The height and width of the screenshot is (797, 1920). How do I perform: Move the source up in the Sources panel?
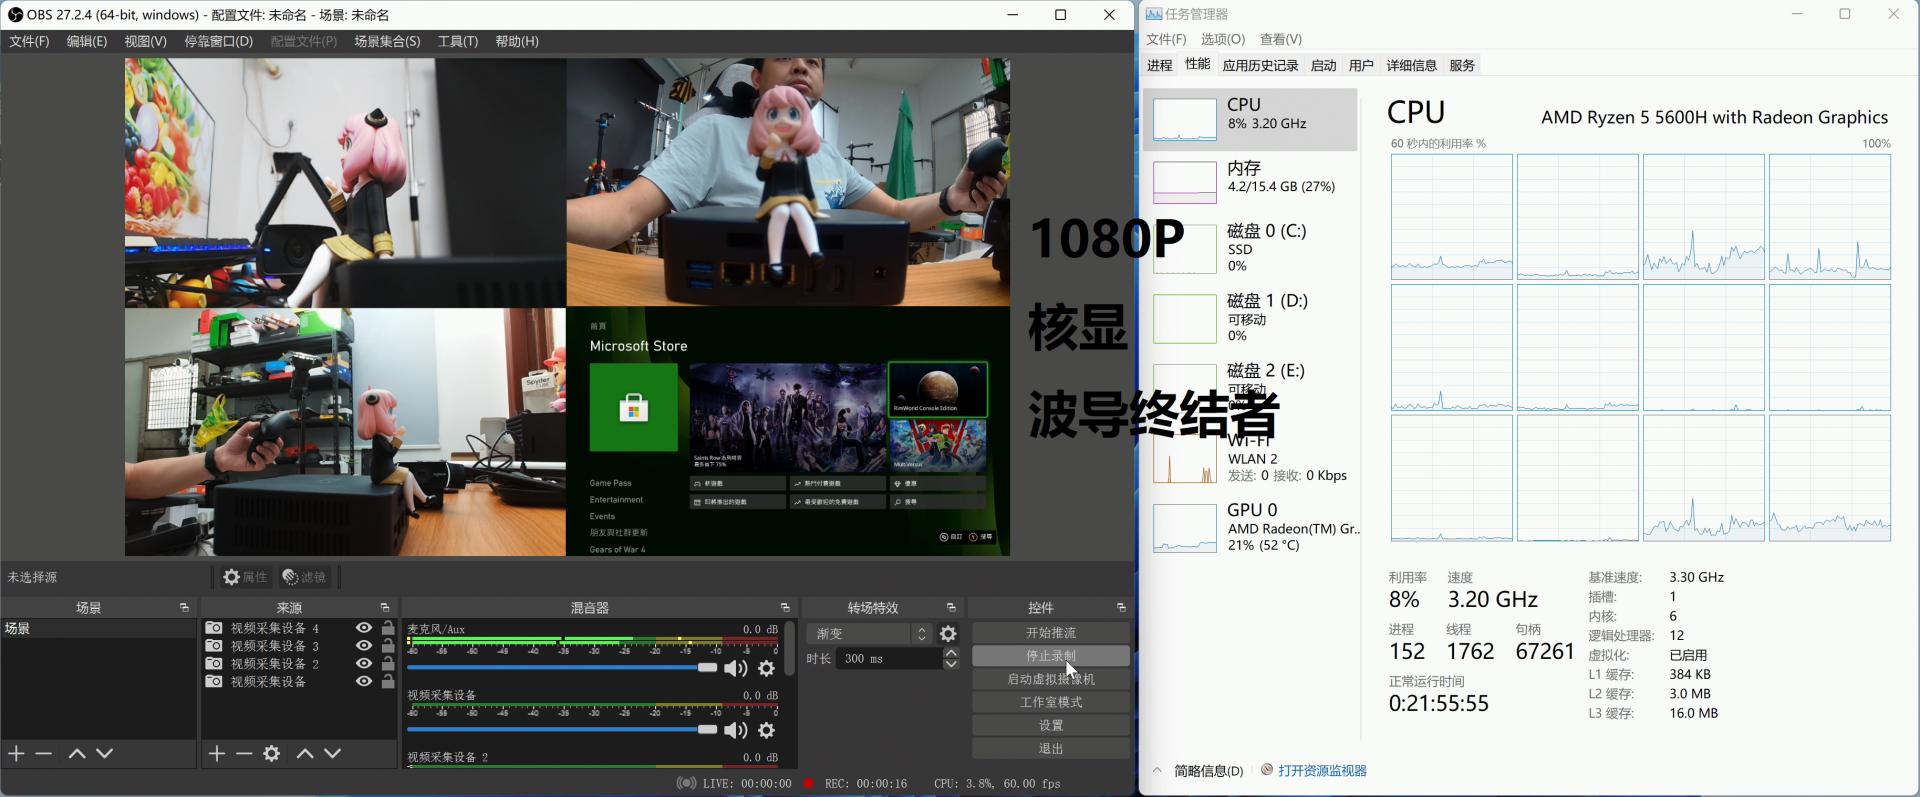coord(305,753)
